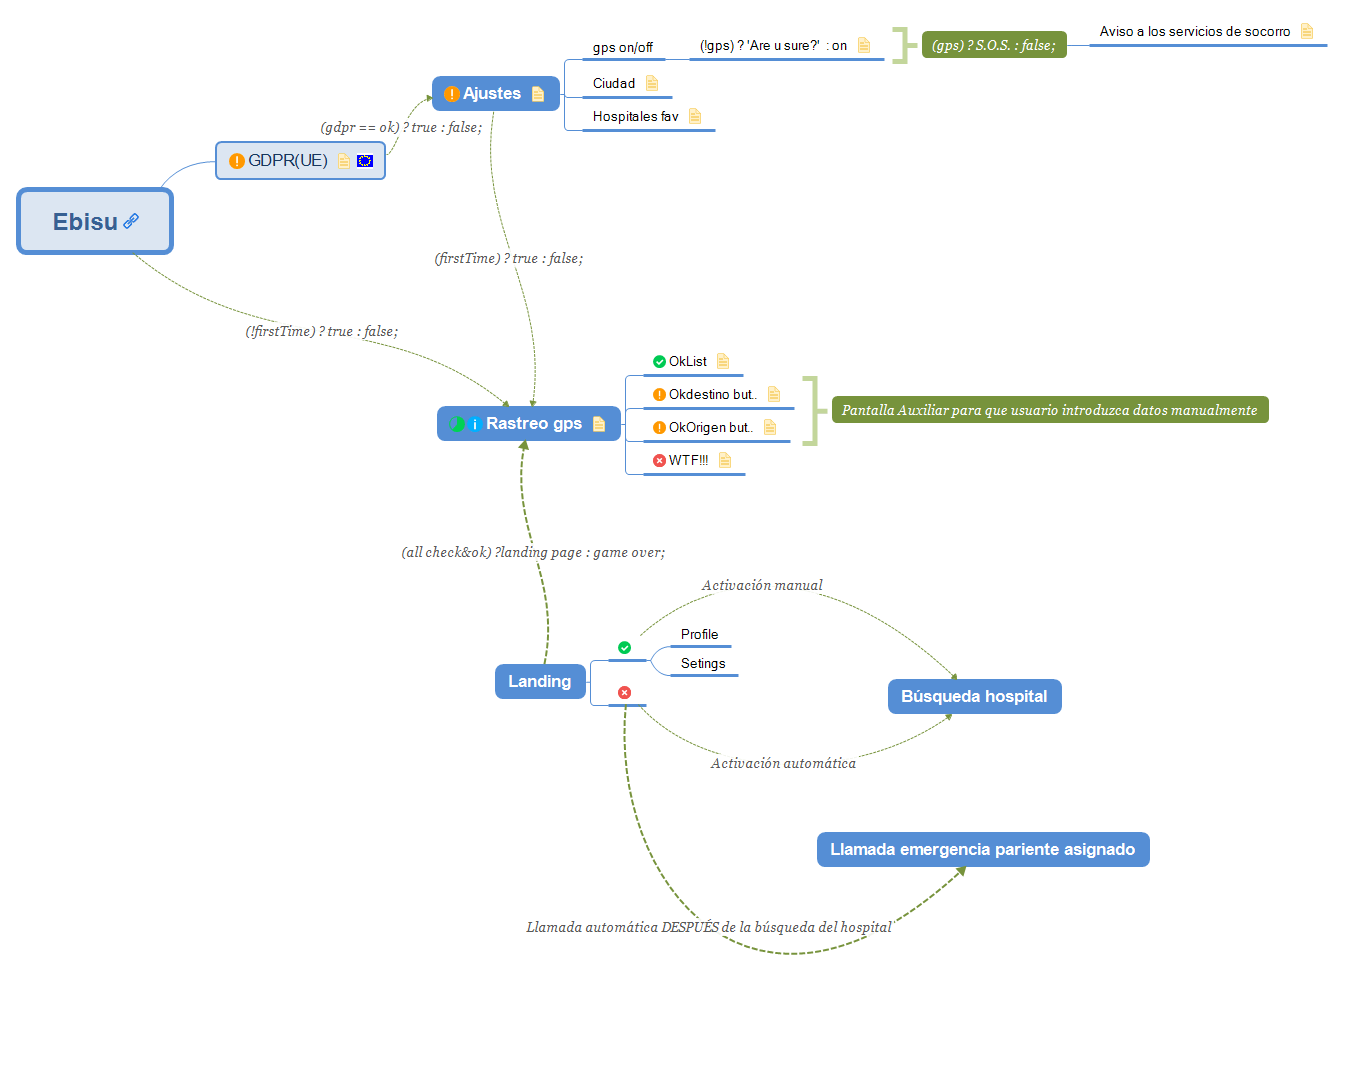Select the GDPR(UE) topic text
Viewport: 1345px width, 1084px height.
pyautogui.click(x=288, y=161)
